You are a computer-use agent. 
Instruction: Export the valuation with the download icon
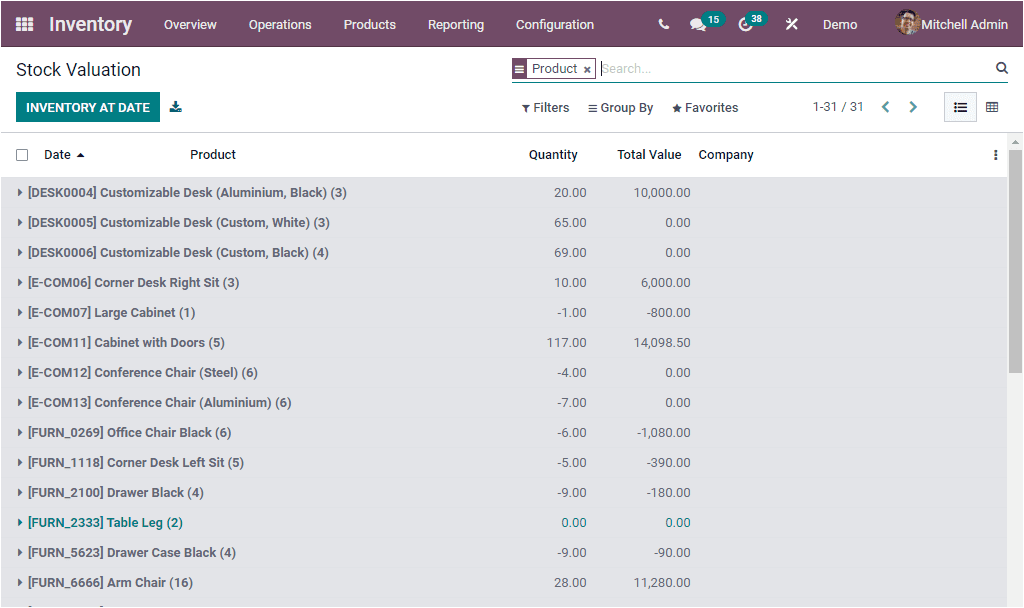coord(175,105)
